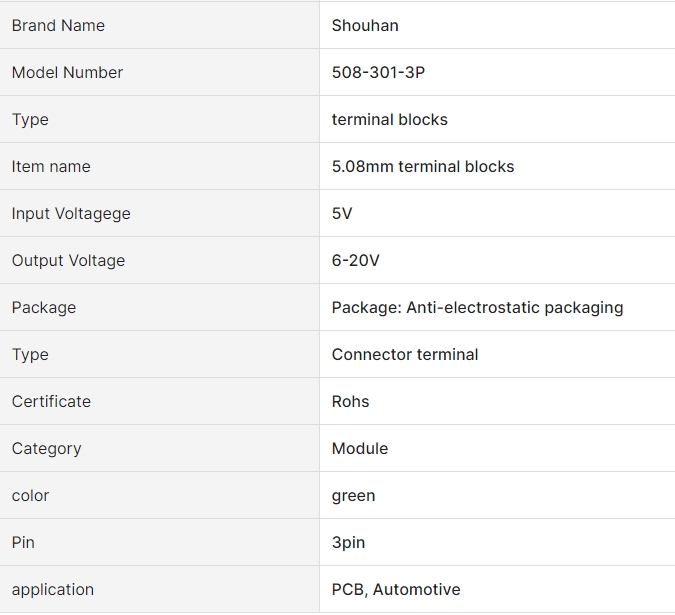The image size is (675, 615).
Task: Click the 3pin value
Action: (348, 543)
